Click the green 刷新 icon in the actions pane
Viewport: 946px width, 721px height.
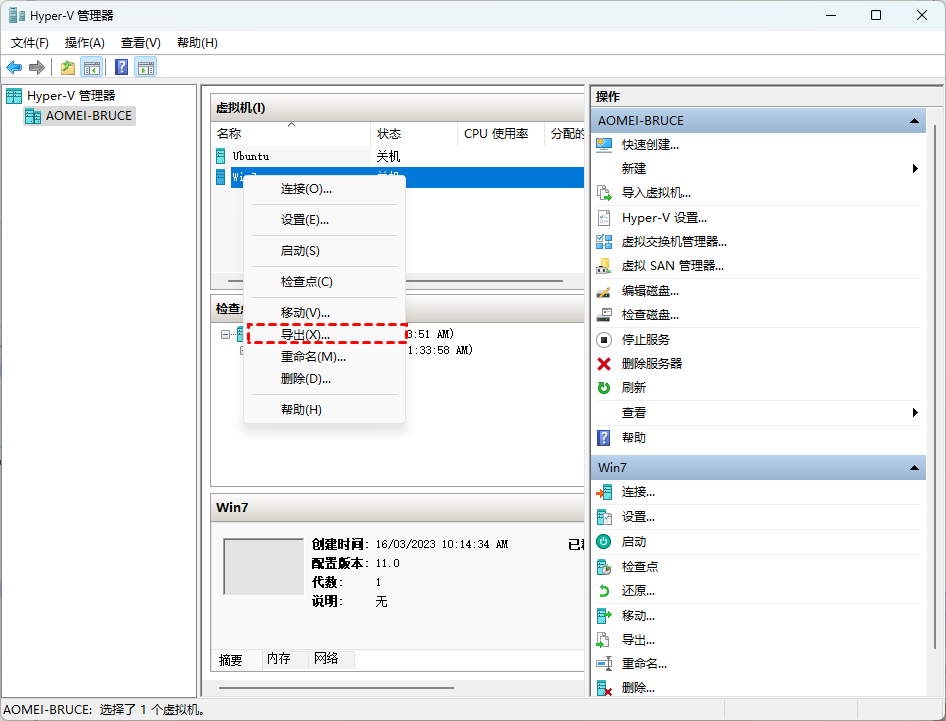click(604, 388)
